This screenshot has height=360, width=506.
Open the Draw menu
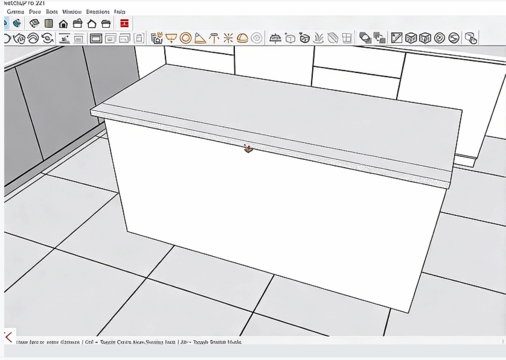[x=35, y=12]
